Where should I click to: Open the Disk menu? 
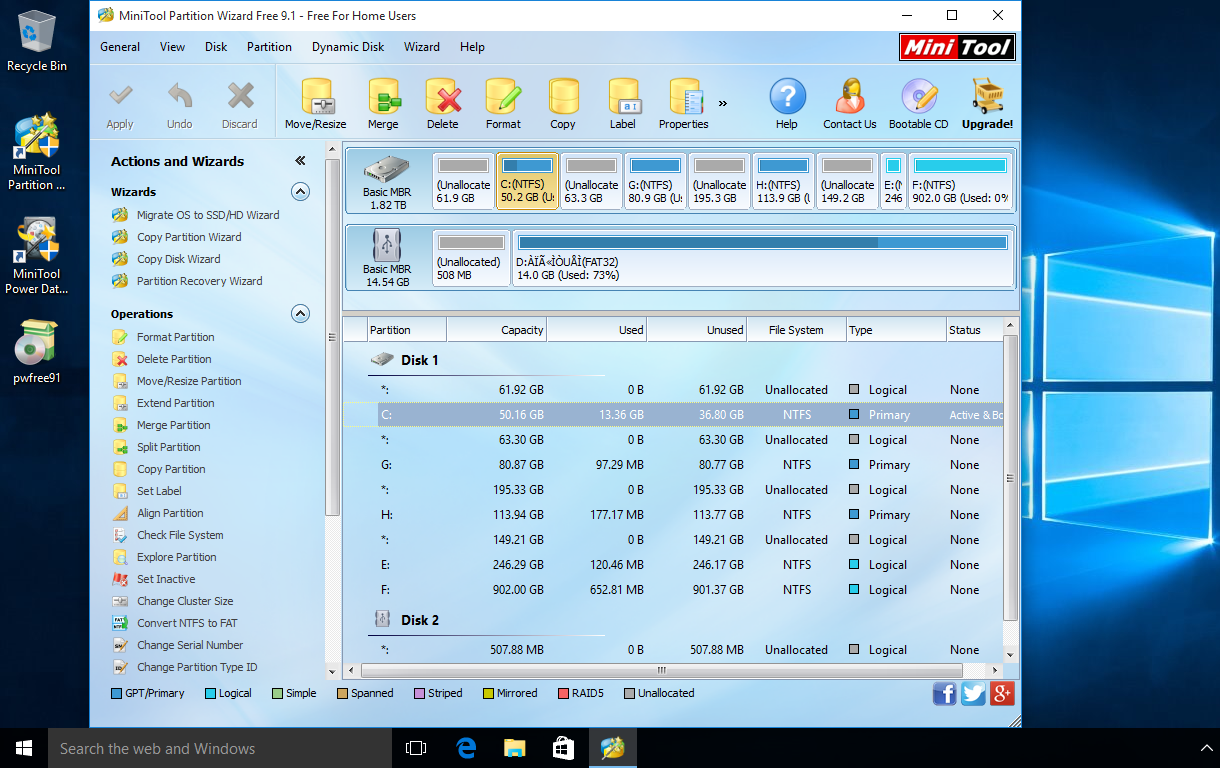[x=216, y=47]
